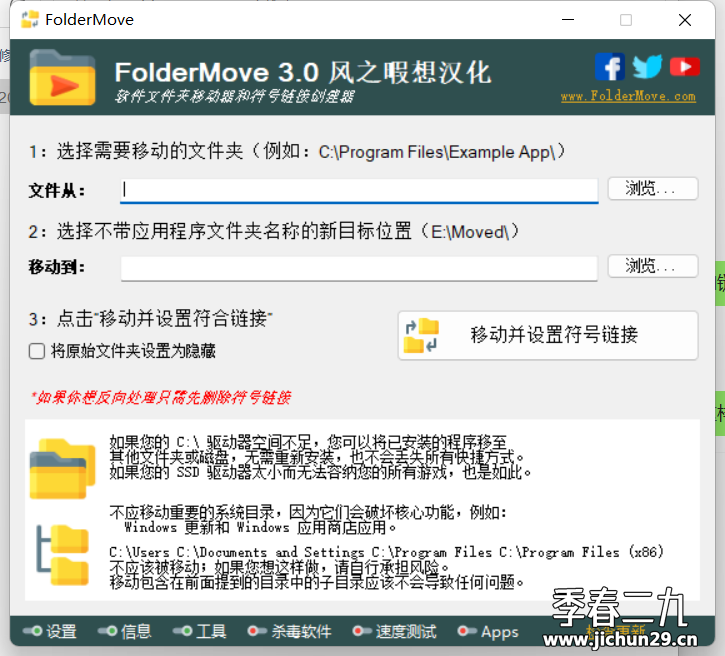Click the green dot icon beside 设置
The width and height of the screenshot is (725, 656).
pos(32,631)
